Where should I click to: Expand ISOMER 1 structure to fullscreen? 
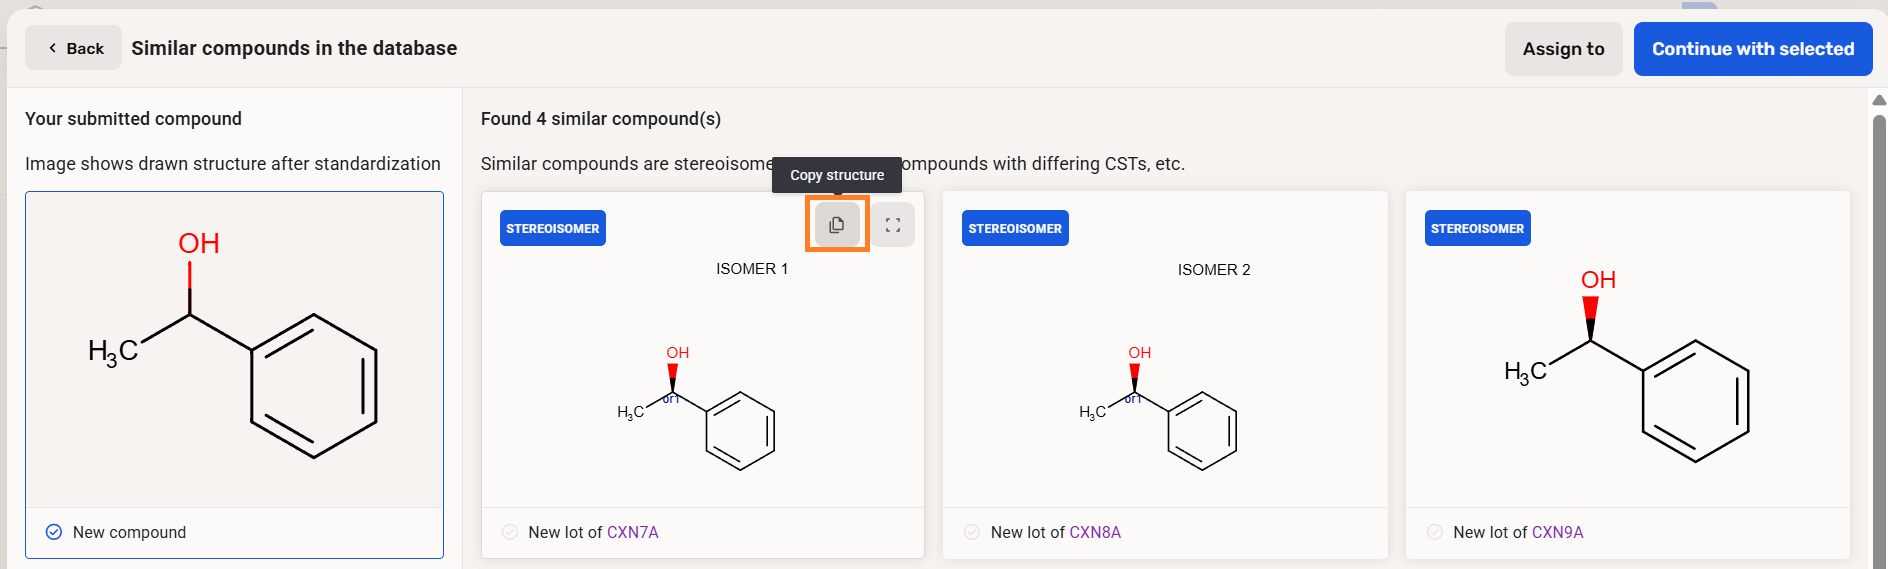click(x=893, y=225)
